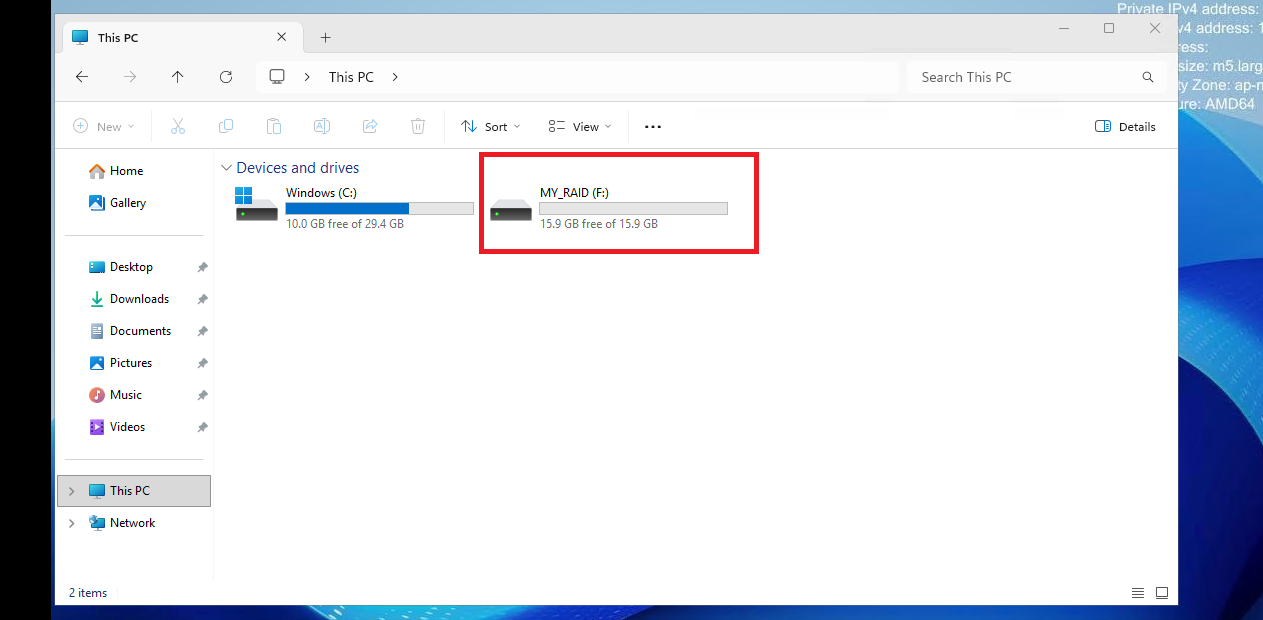Select the This PC tab
Image resolution: width=1263 pixels, height=620 pixels.
(180, 38)
